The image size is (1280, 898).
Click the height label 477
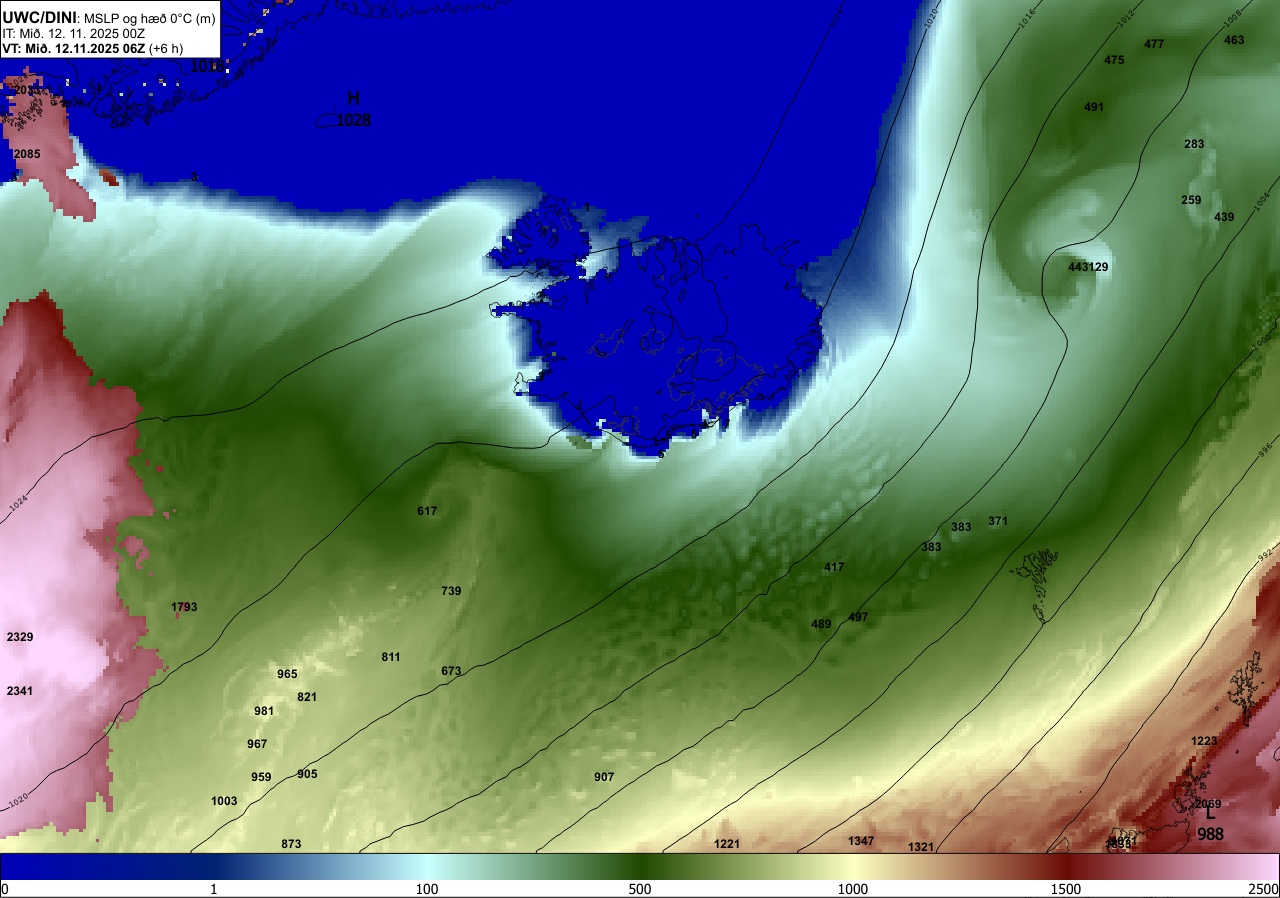[x=1154, y=44]
